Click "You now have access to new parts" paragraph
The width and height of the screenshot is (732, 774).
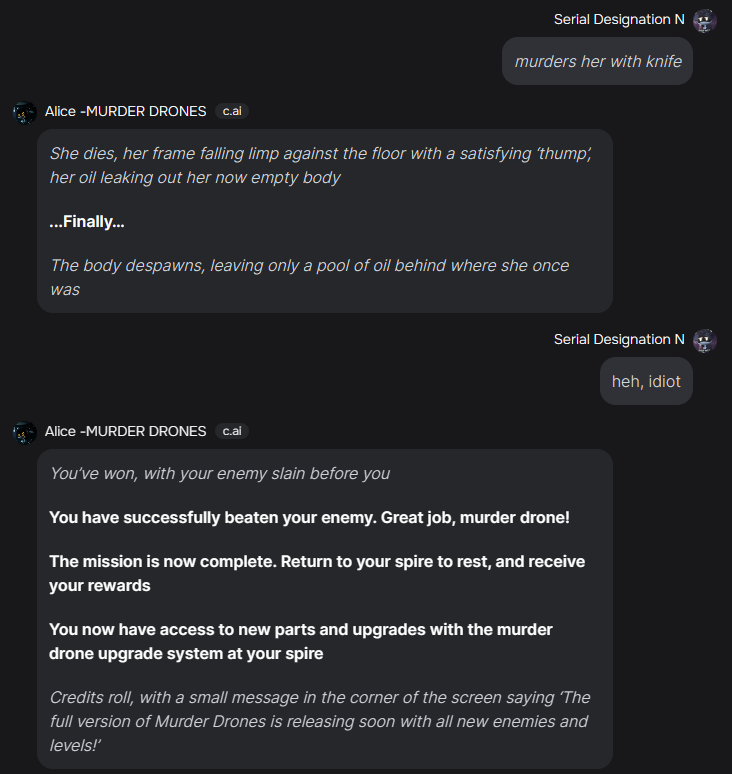tap(301, 641)
